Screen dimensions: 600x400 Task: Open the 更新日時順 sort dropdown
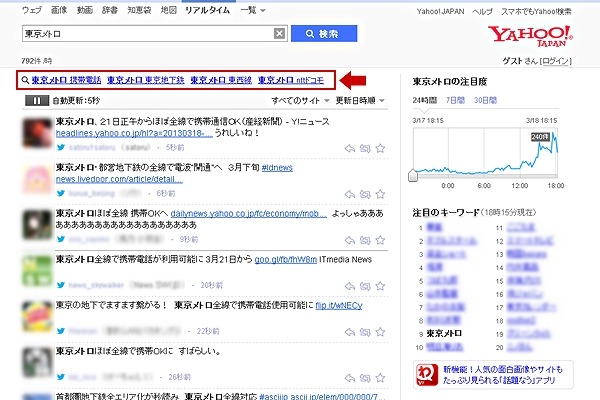[358, 101]
